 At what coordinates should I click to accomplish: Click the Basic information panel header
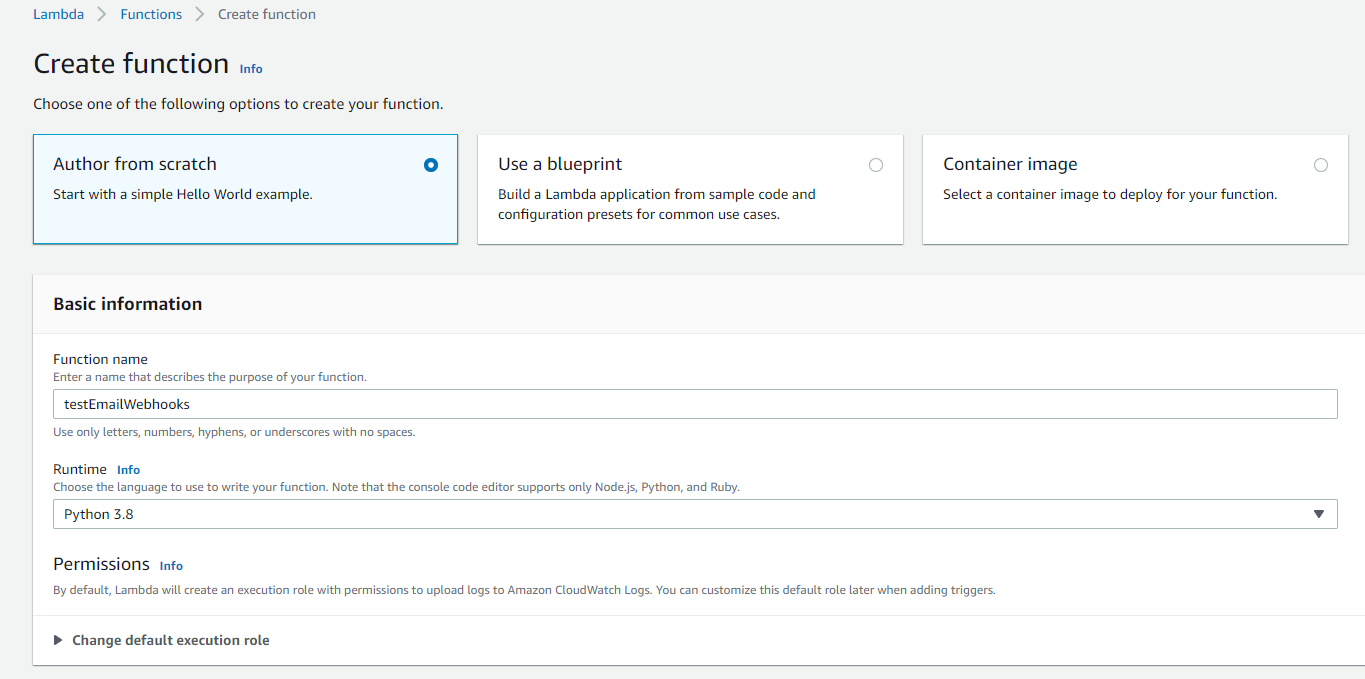click(128, 304)
